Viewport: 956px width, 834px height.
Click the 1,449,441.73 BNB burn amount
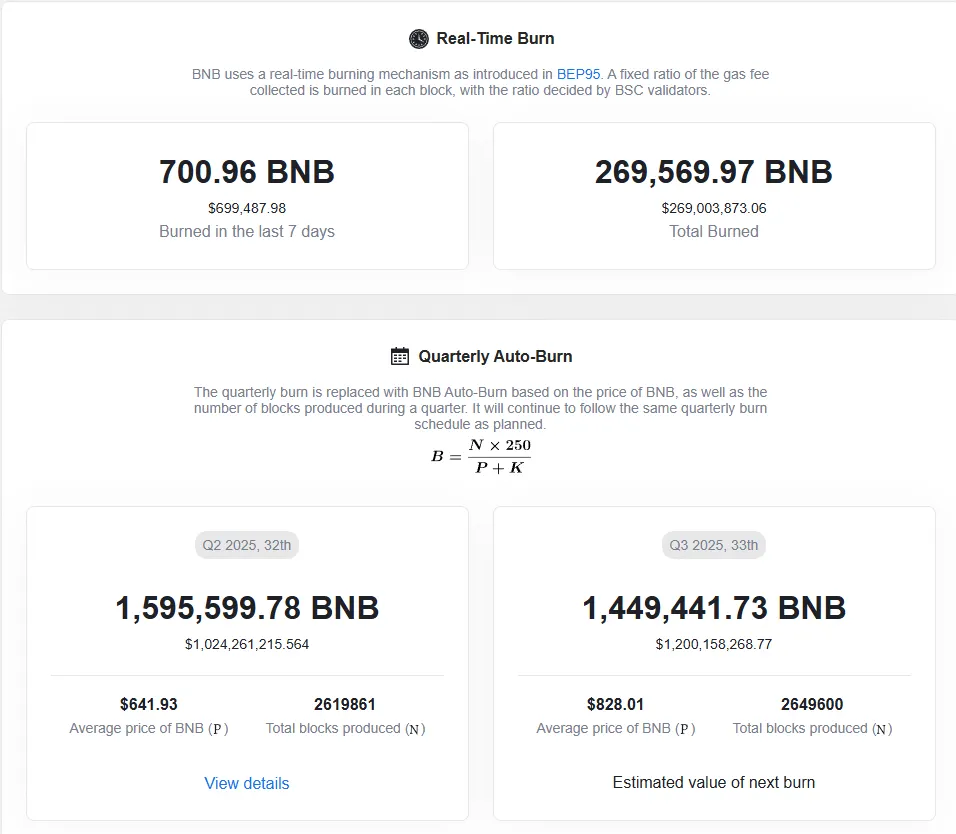(x=714, y=608)
